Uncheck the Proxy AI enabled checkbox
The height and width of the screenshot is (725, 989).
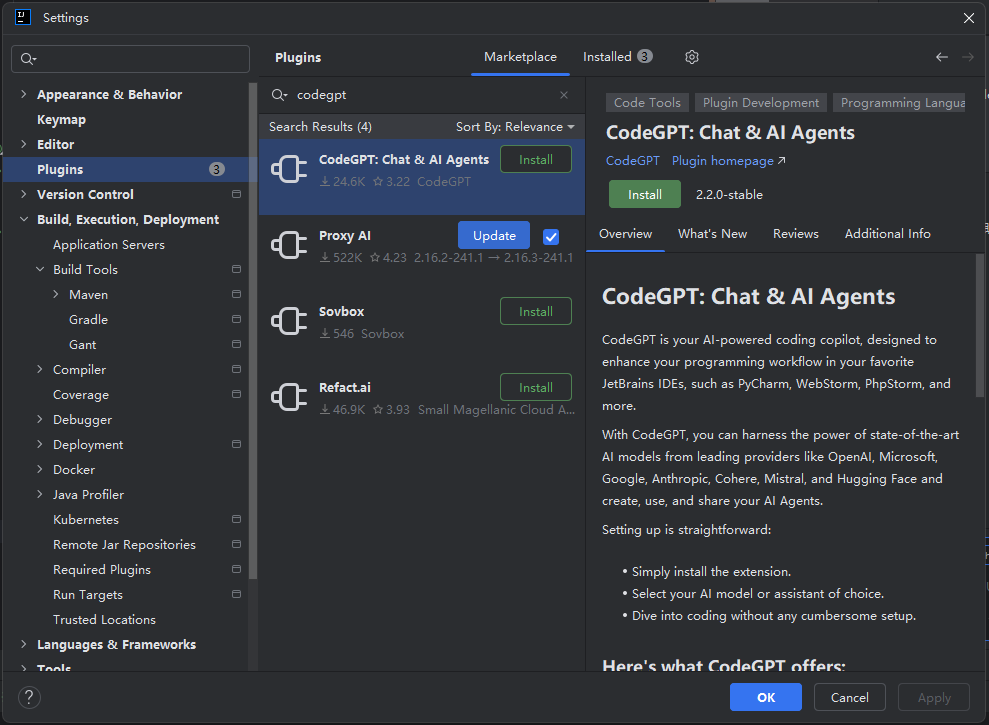tap(551, 237)
